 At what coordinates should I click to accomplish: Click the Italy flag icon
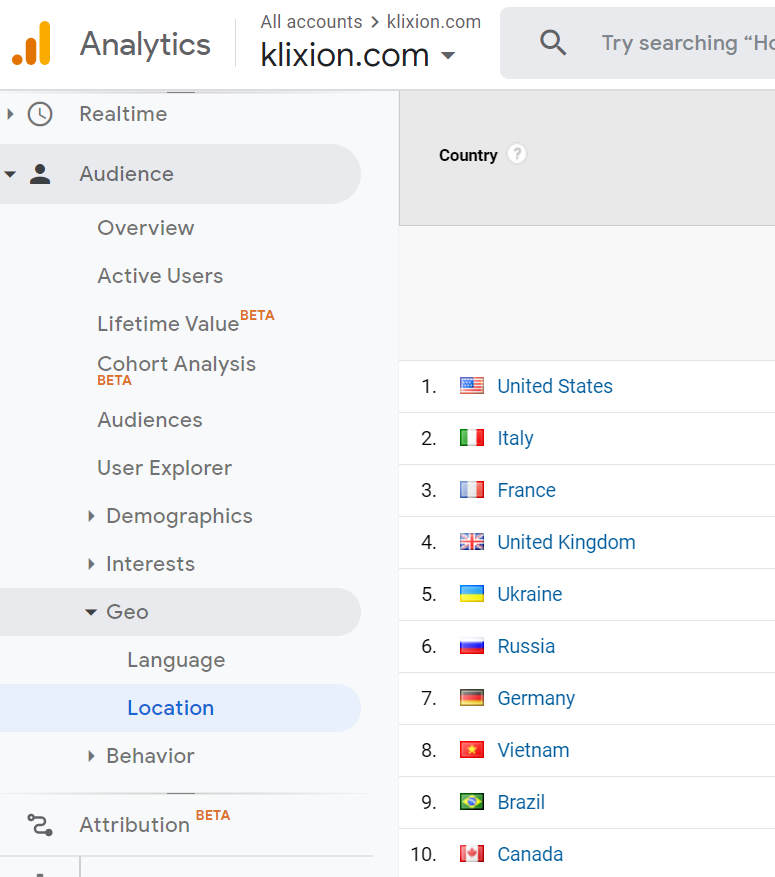click(x=472, y=438)
